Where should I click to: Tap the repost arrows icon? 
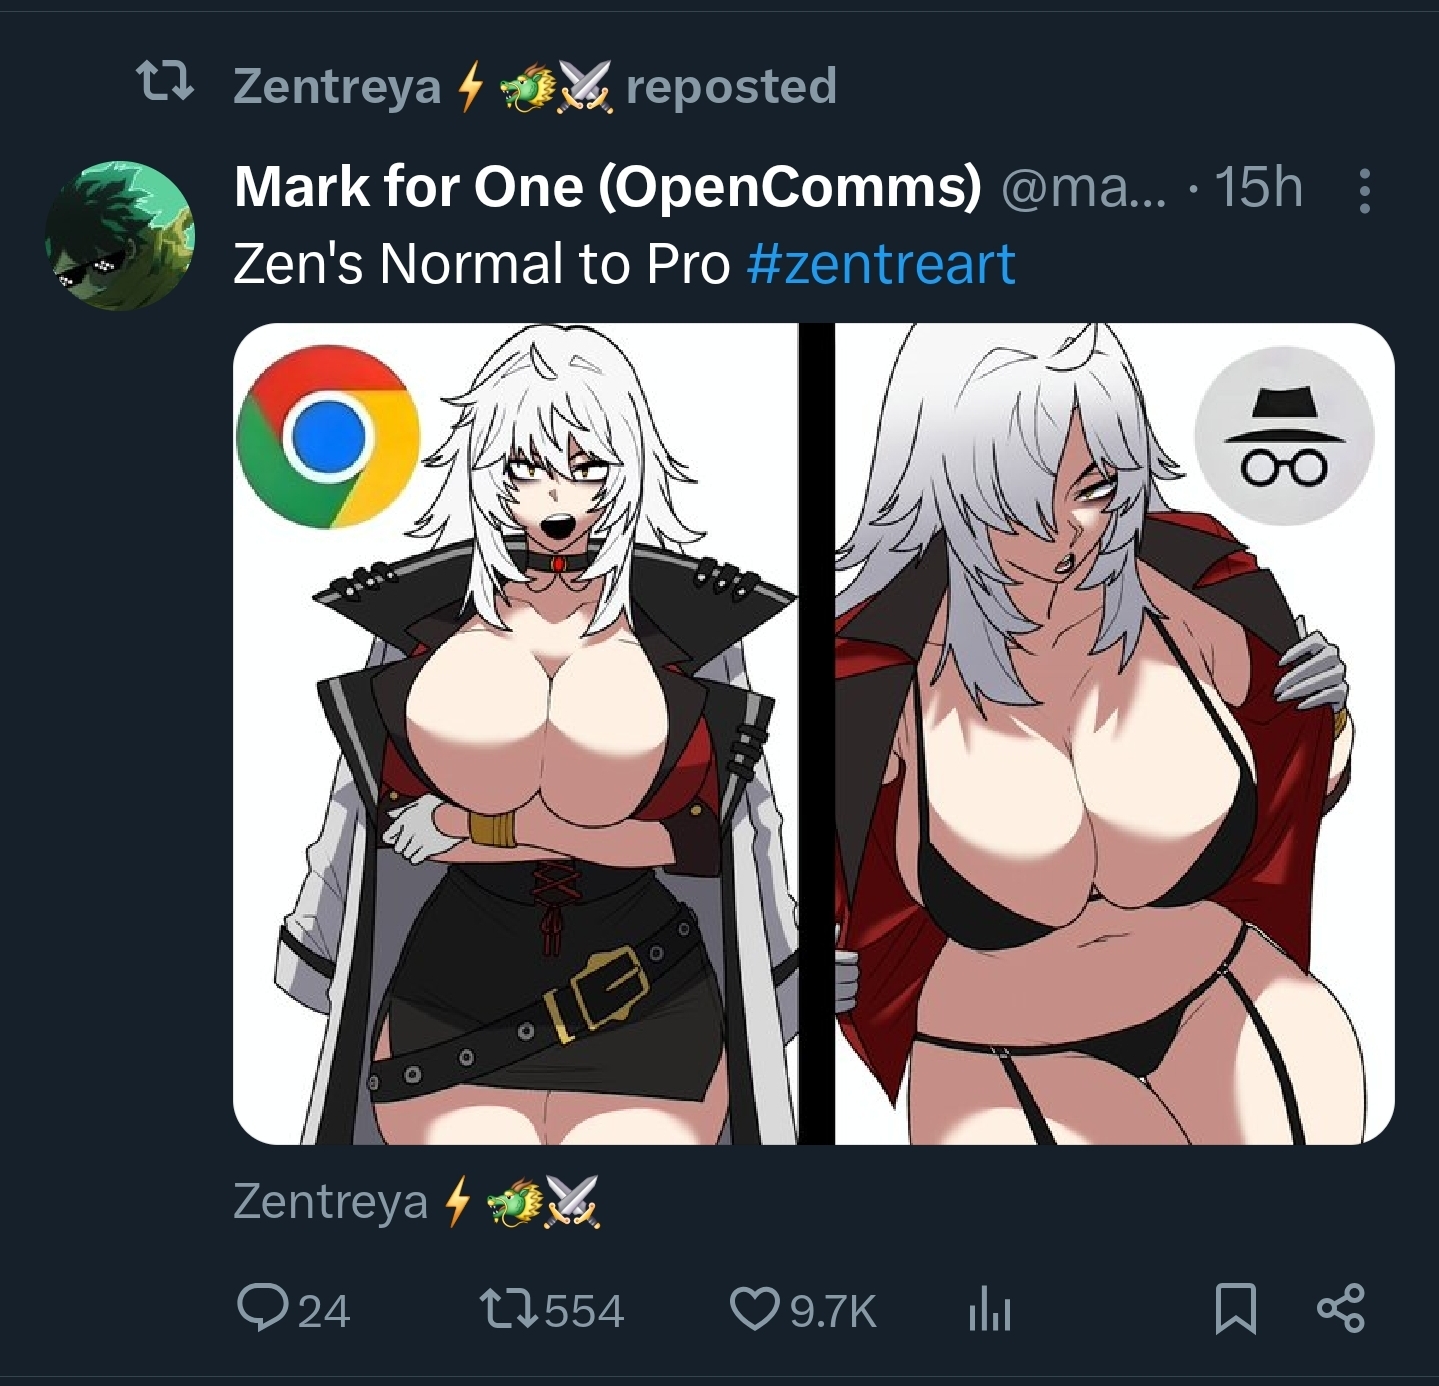(508, 1310)
